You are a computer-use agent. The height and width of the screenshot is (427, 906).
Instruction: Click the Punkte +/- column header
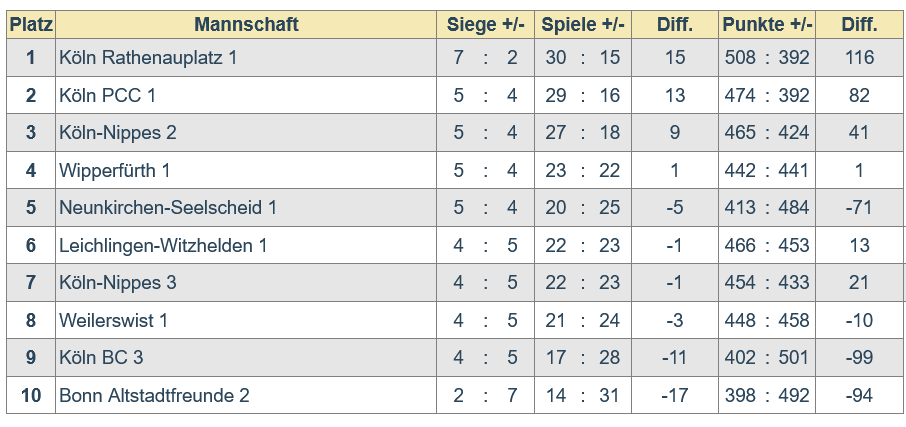click(767, 25)
